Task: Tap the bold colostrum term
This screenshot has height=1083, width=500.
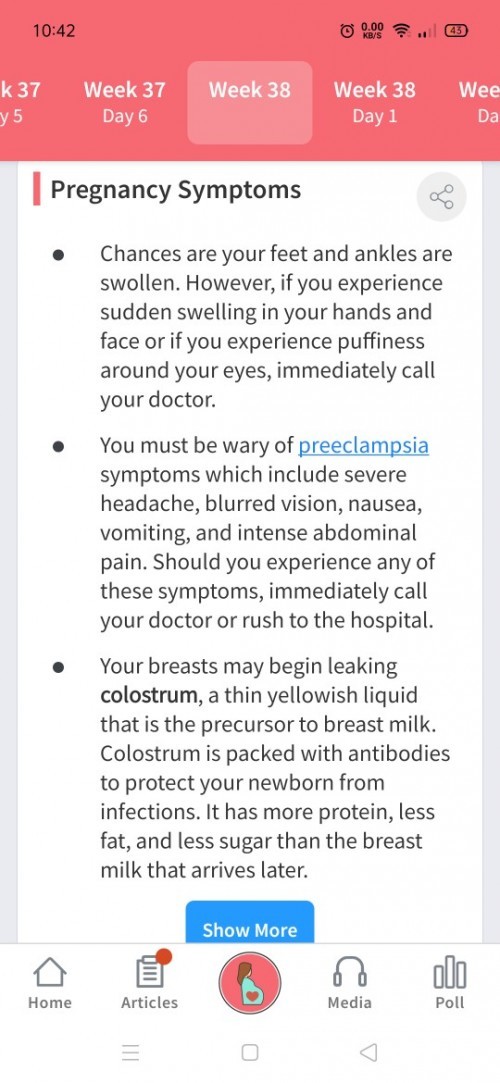Action: point(150,696)
